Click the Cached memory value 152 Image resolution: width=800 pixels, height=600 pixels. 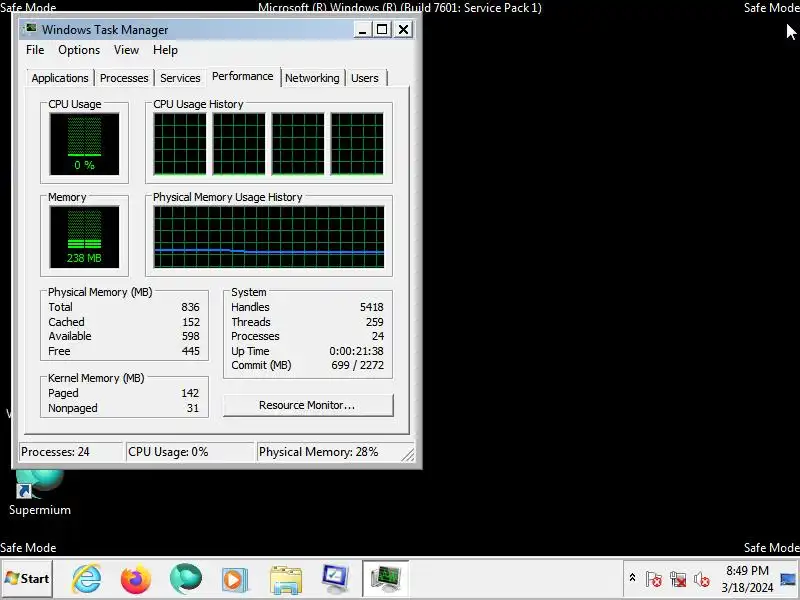click(x=191, y=322)
